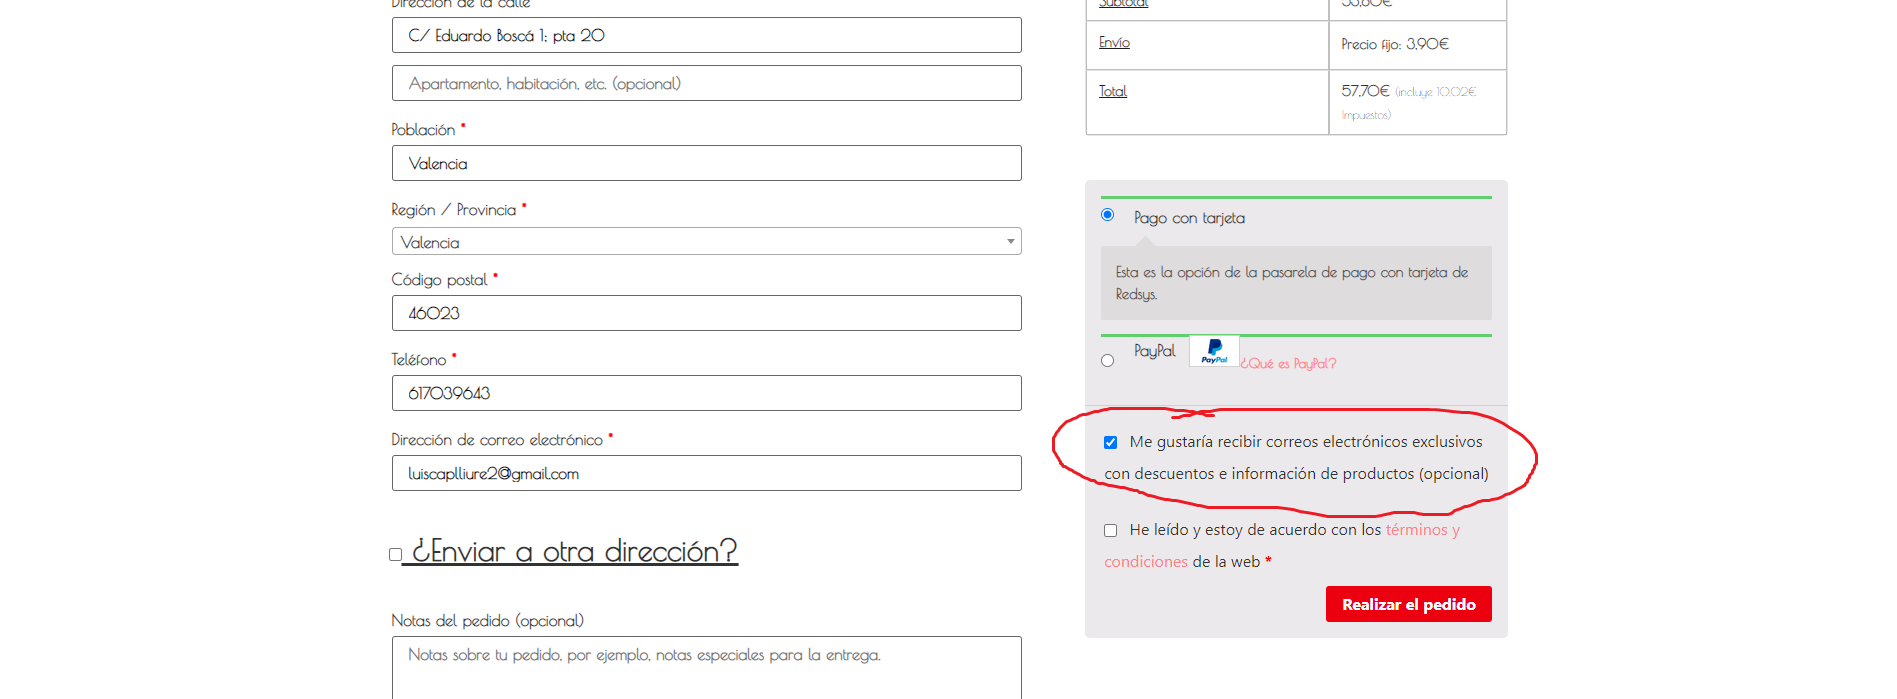Viewport: 1897px width, 699px height.
Task: Select PayPal payment radio button
Action: coord(1107,361)
